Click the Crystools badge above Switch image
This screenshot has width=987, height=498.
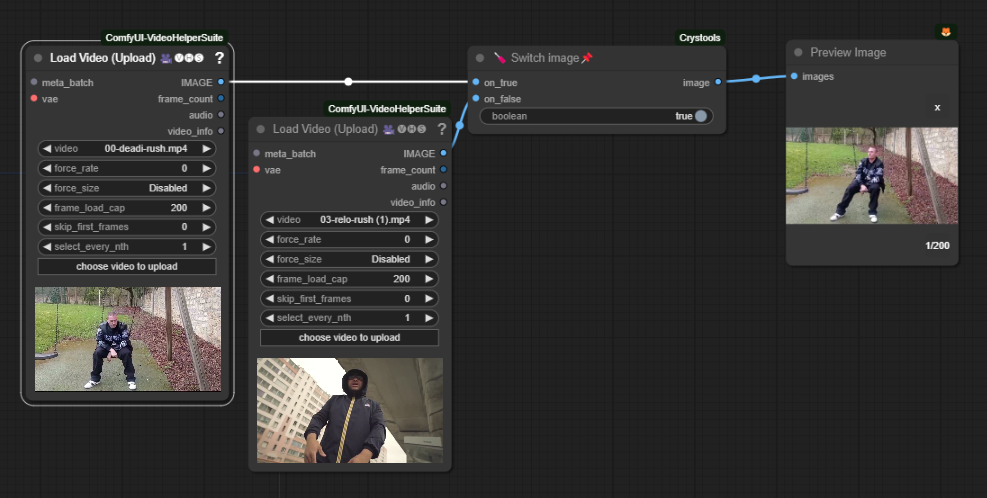(699, 38)
